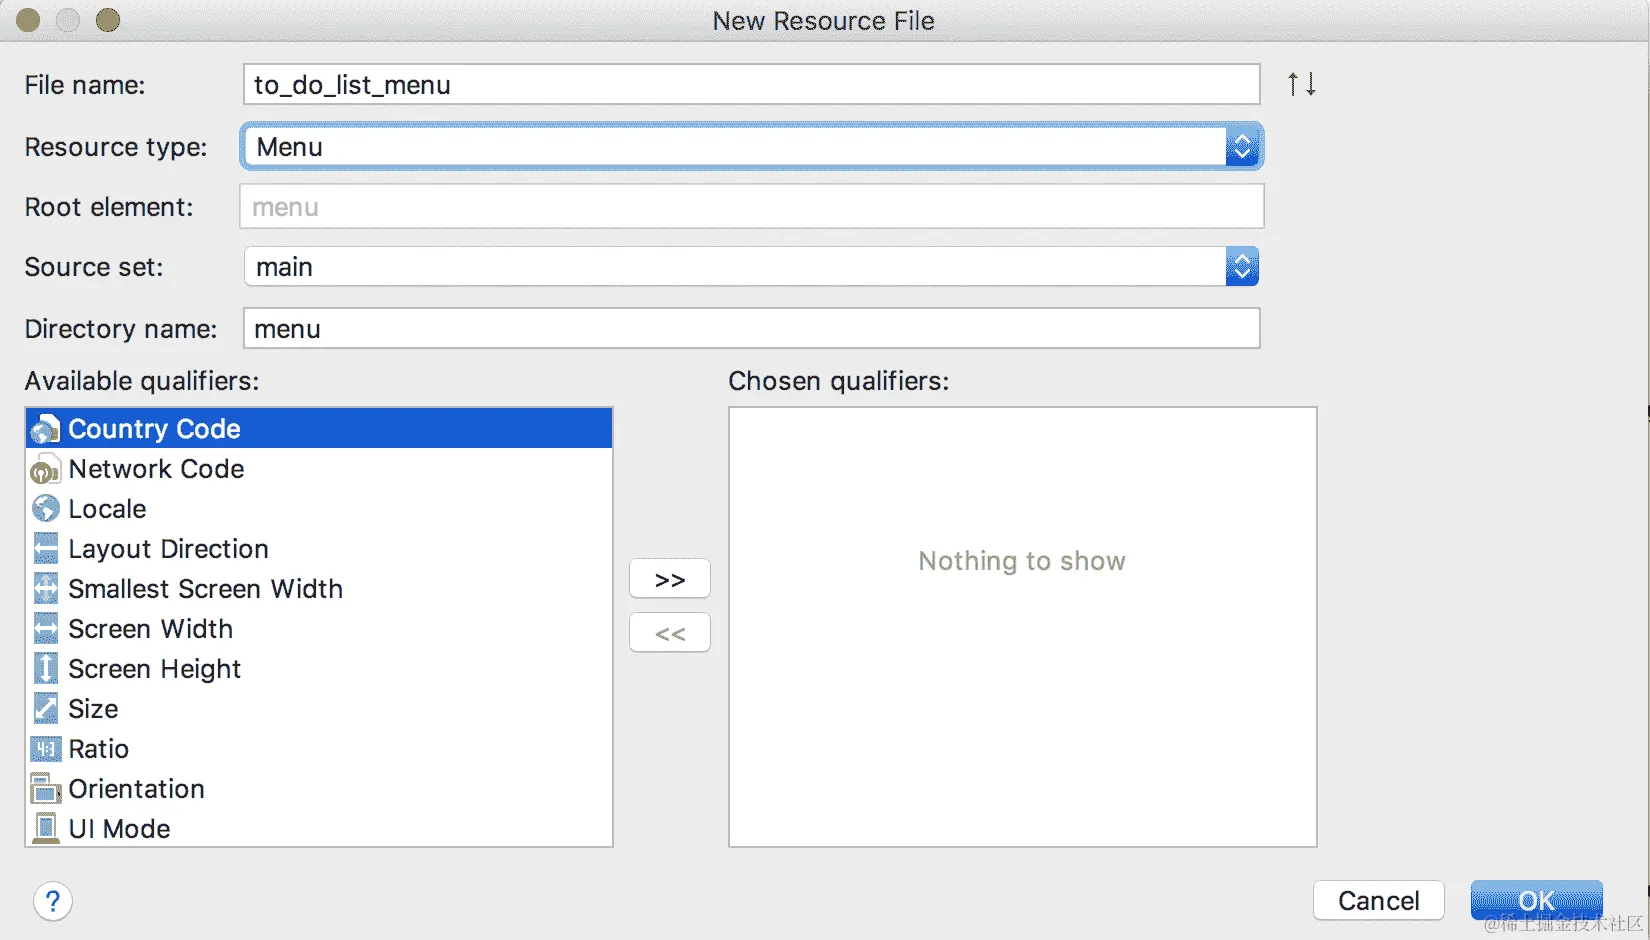The width and height of the screenshot is (1650, 940).
Task: Click the Root element input field
Action: (x=751, y=207)
